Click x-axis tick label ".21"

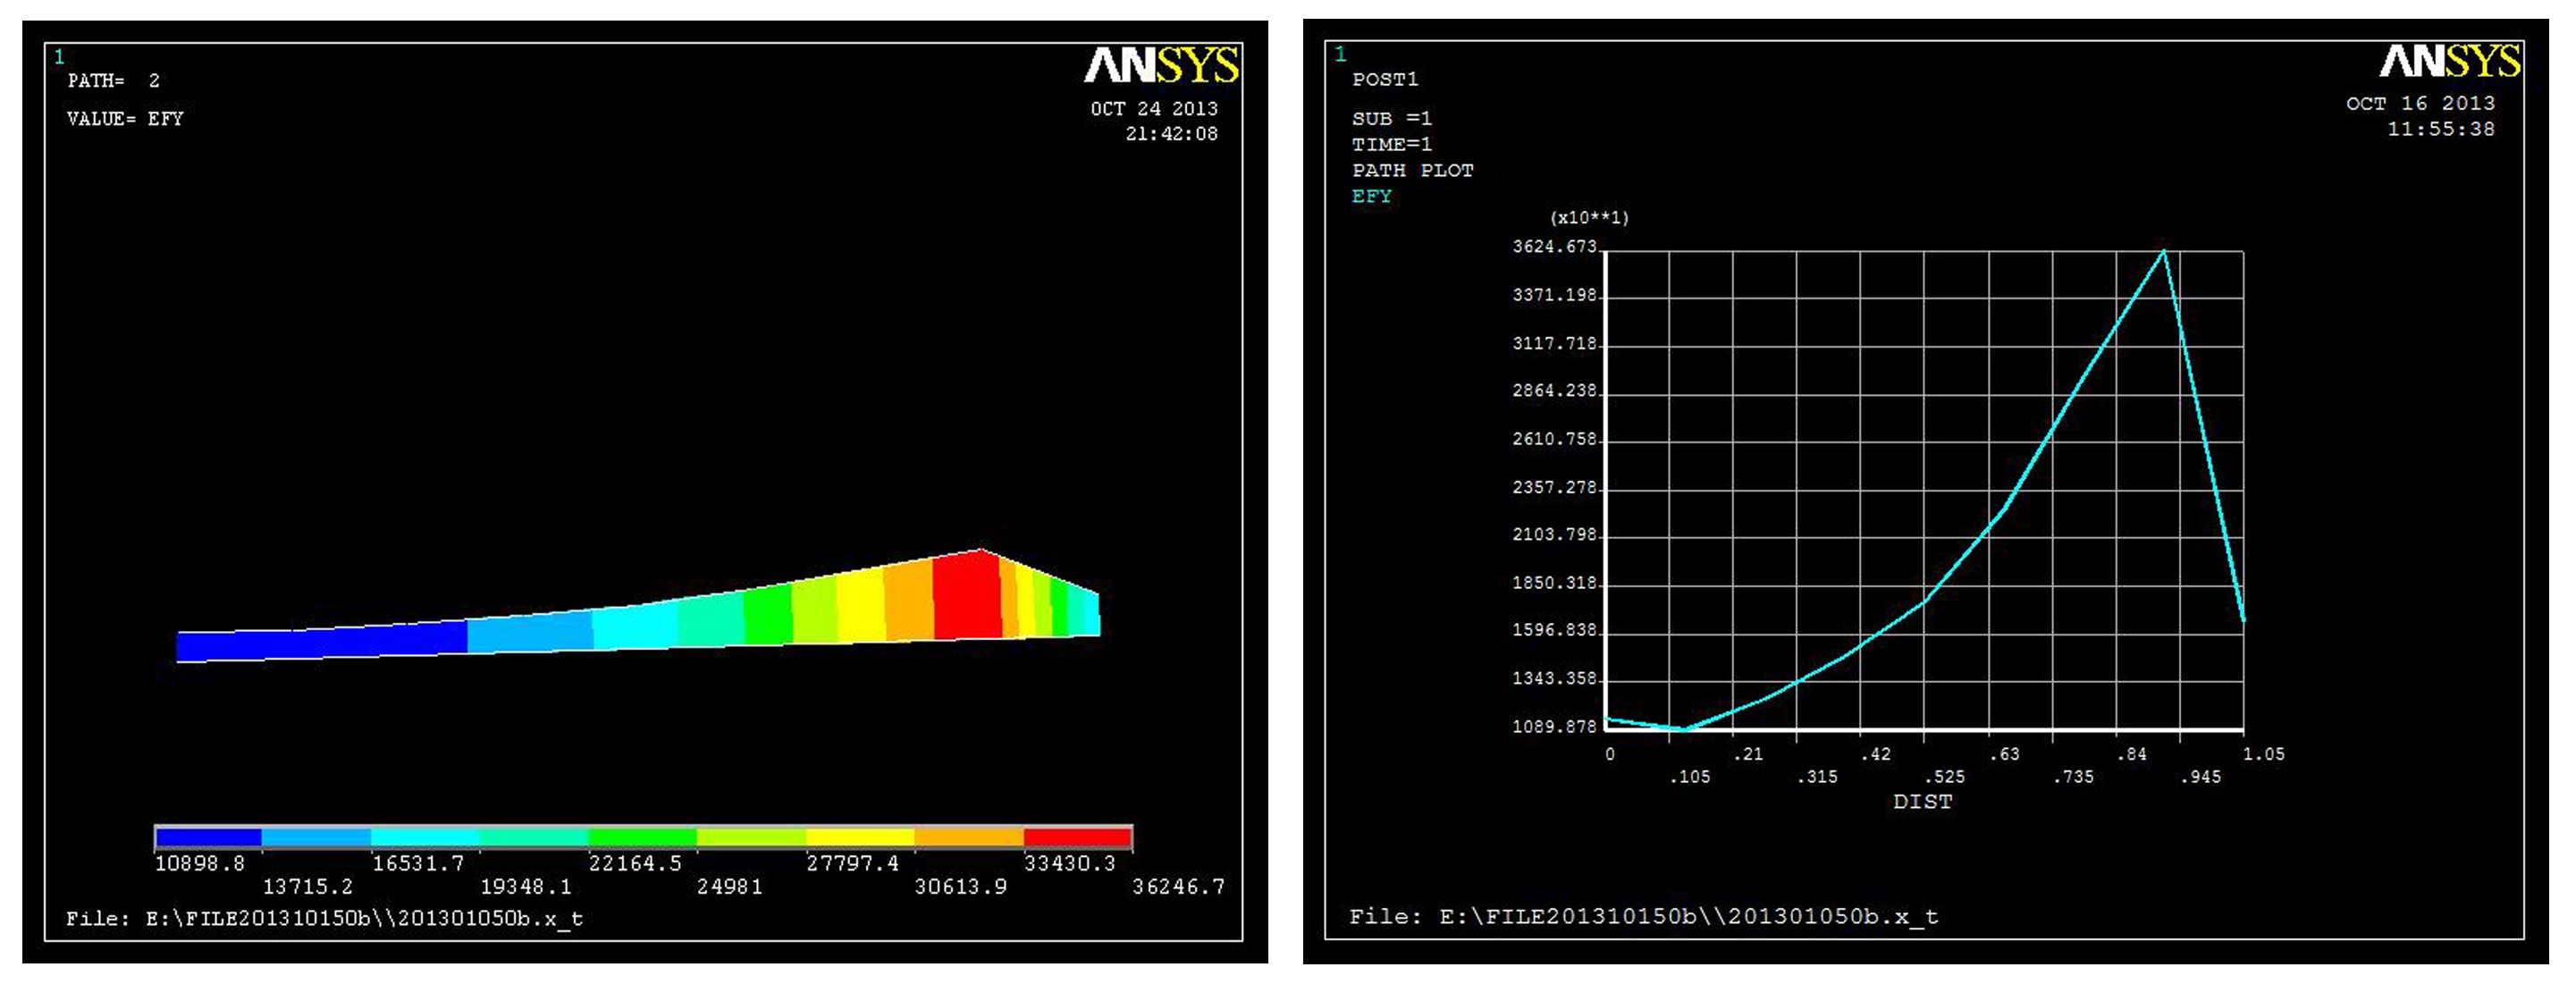(x=1748, y=754)
